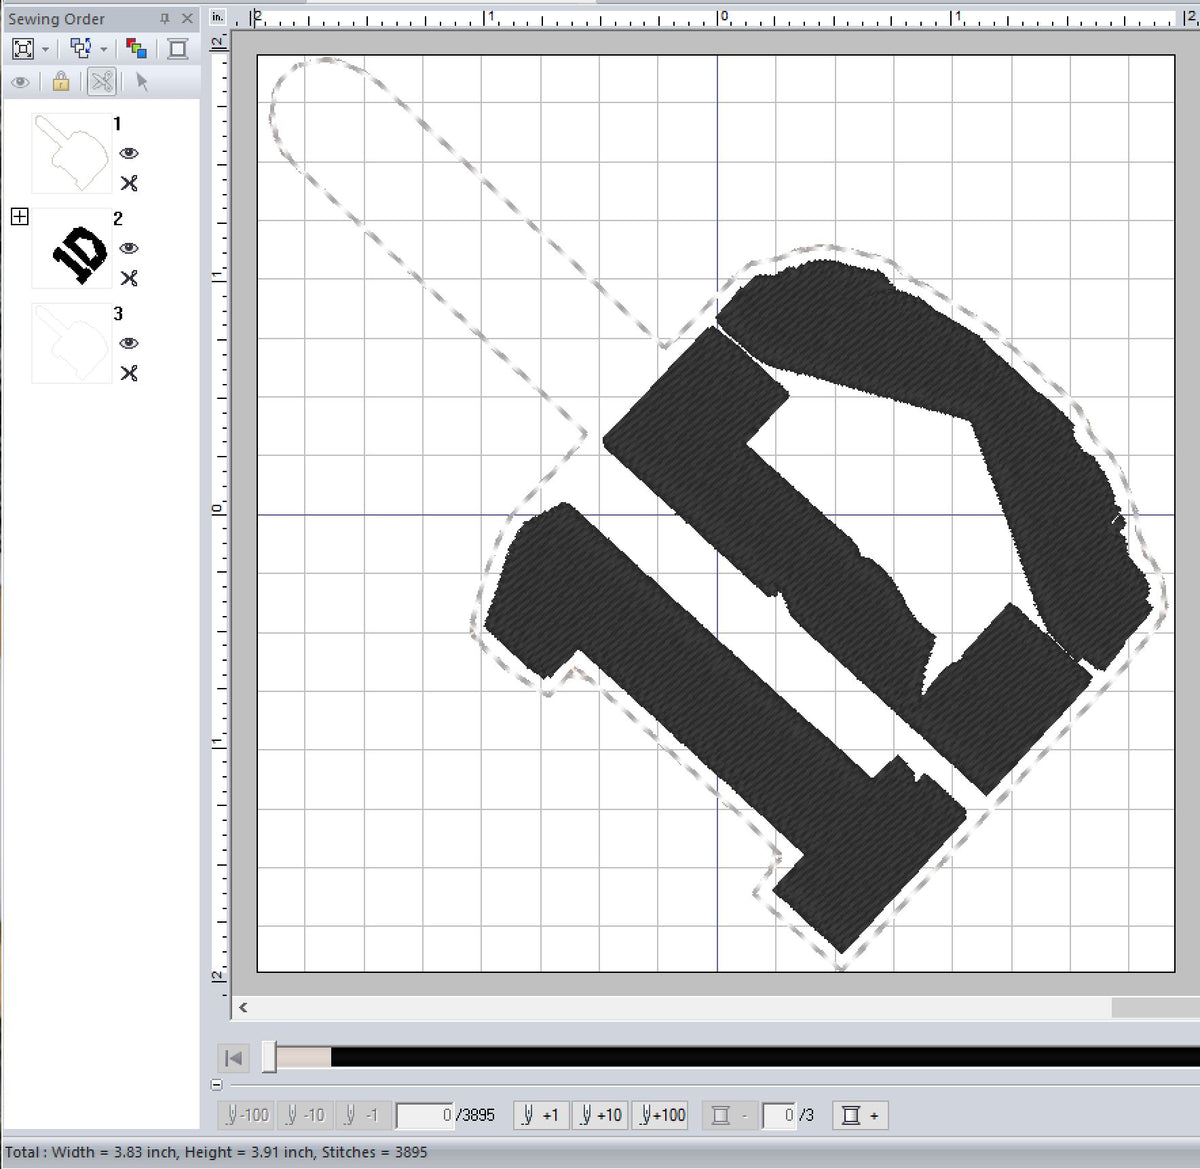
Task: Advance the needle by +10 stitches
Action: click(601, 1115)
